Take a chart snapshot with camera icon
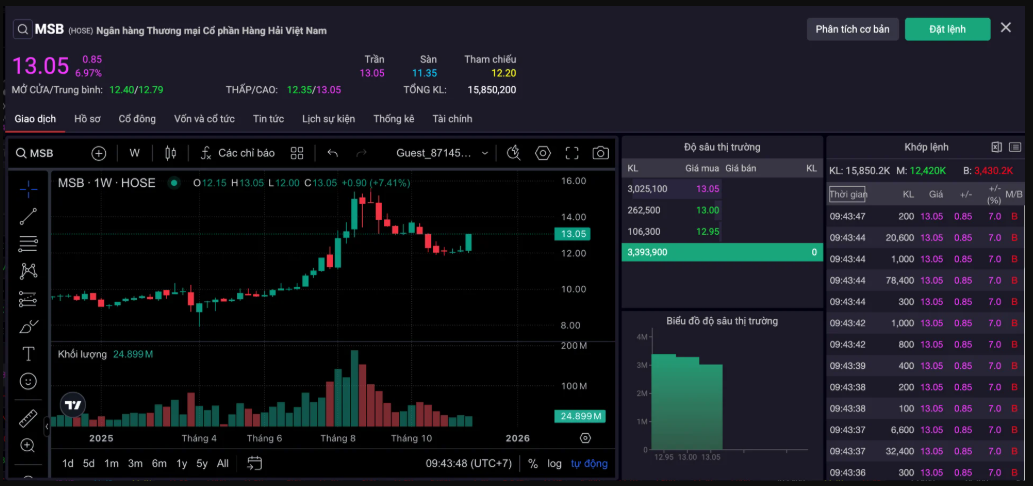This screenshot has height=486, width=1033. tap(600, 153)
